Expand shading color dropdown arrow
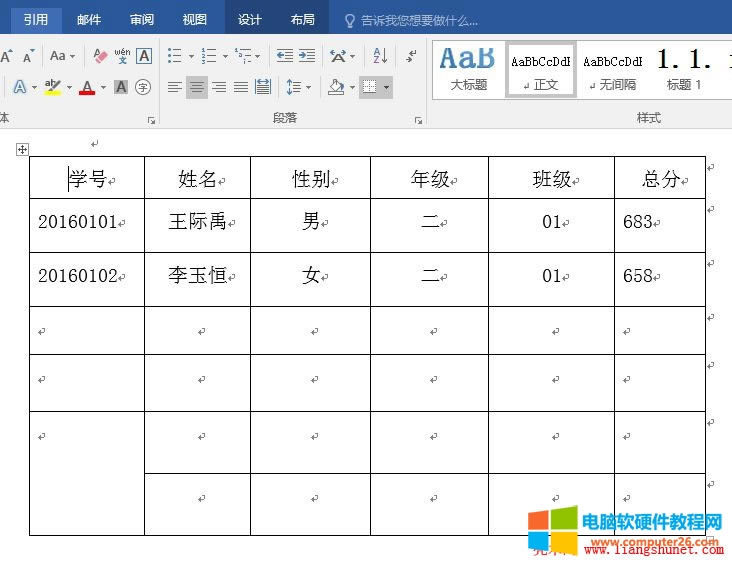 click(352, 87)
